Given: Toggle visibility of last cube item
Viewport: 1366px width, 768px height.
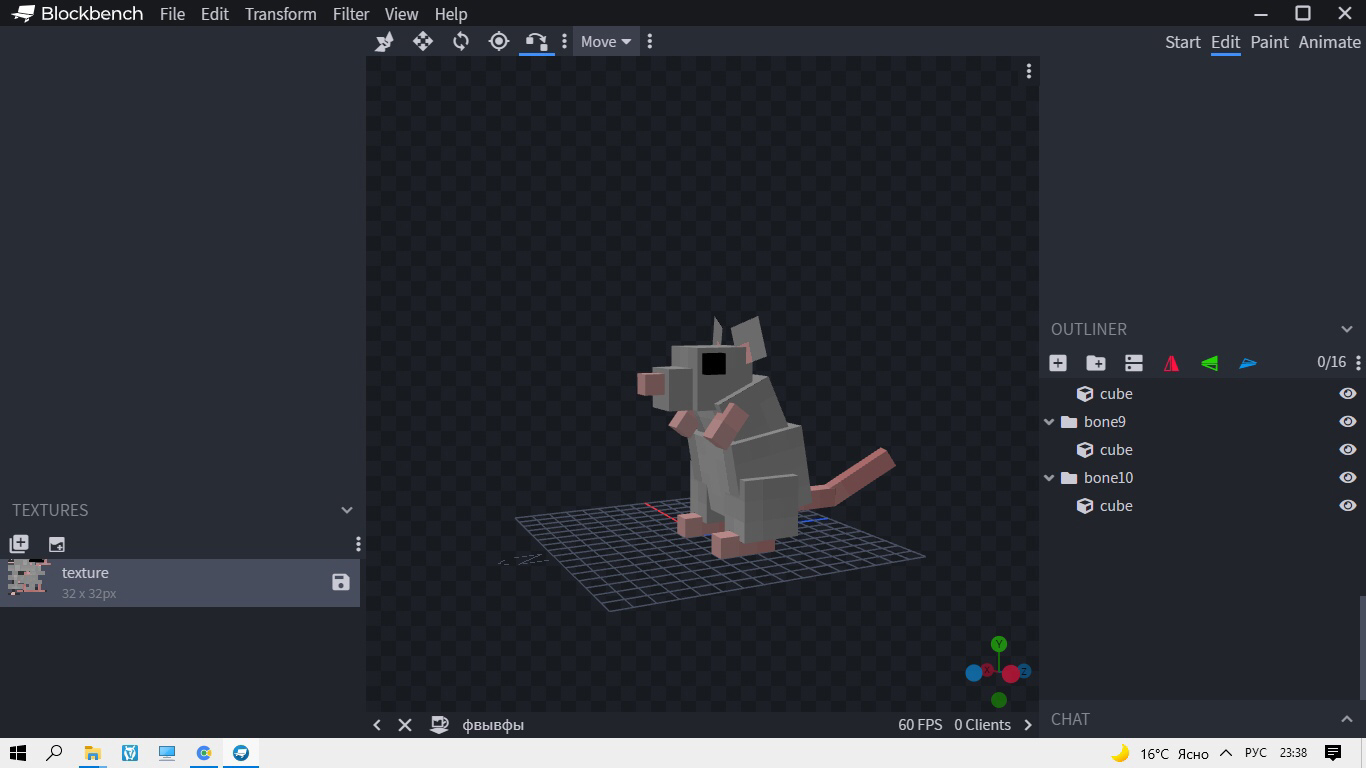Looking at the screenshot, I should [x=1347, y=506].
